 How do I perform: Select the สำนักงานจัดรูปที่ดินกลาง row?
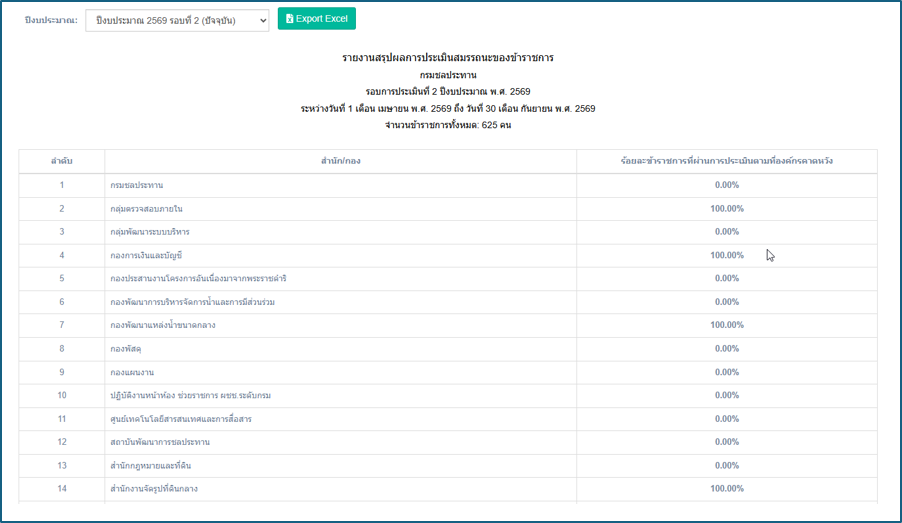(448, 489)
